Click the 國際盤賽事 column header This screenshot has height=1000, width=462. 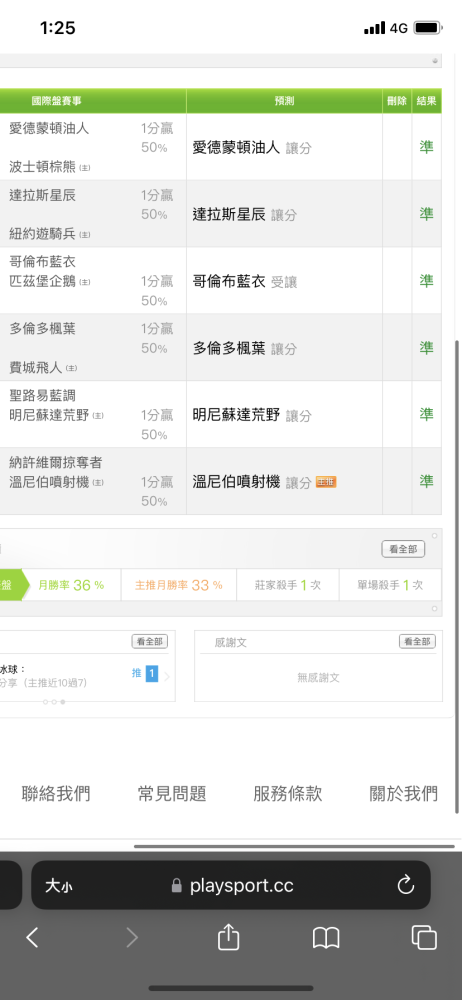(x=57, y=101)
